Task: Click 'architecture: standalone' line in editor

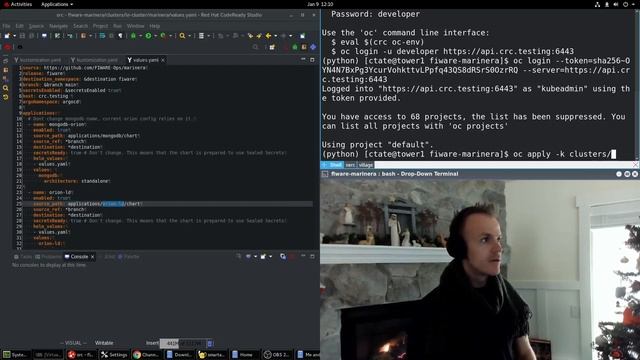Action: click(77, 181)
